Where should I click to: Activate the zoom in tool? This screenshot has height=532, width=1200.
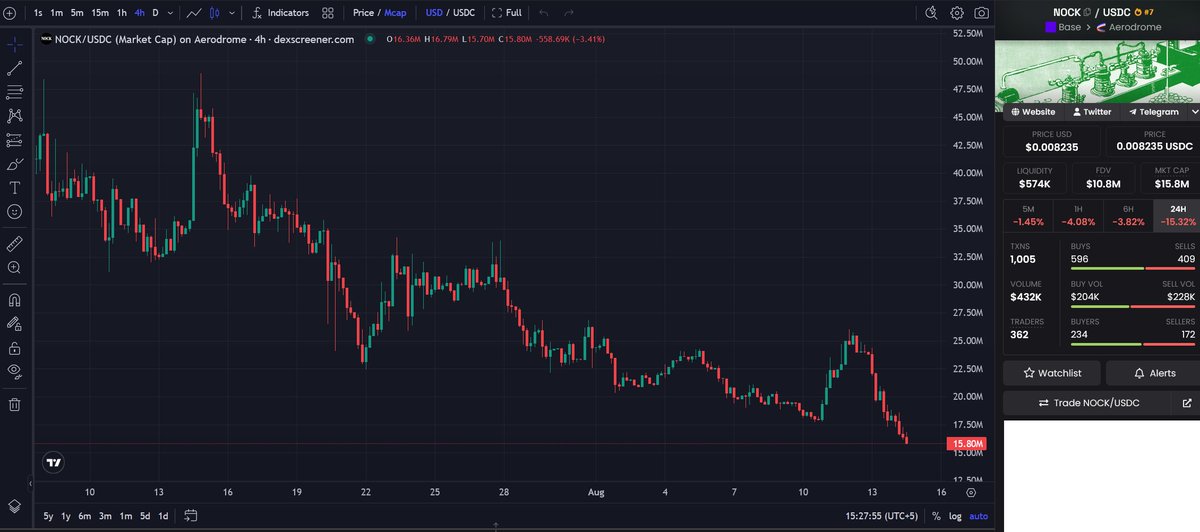15,268
